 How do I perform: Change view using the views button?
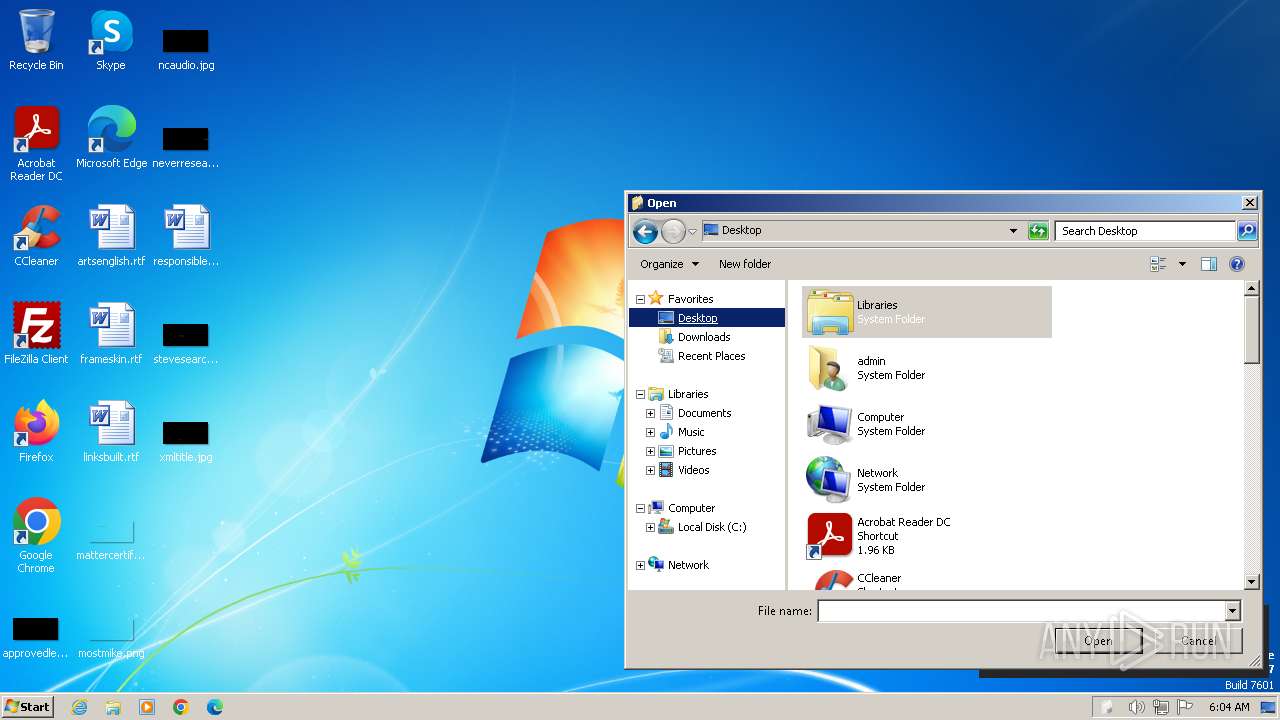pyautogui.click(x=1159, y=264)
